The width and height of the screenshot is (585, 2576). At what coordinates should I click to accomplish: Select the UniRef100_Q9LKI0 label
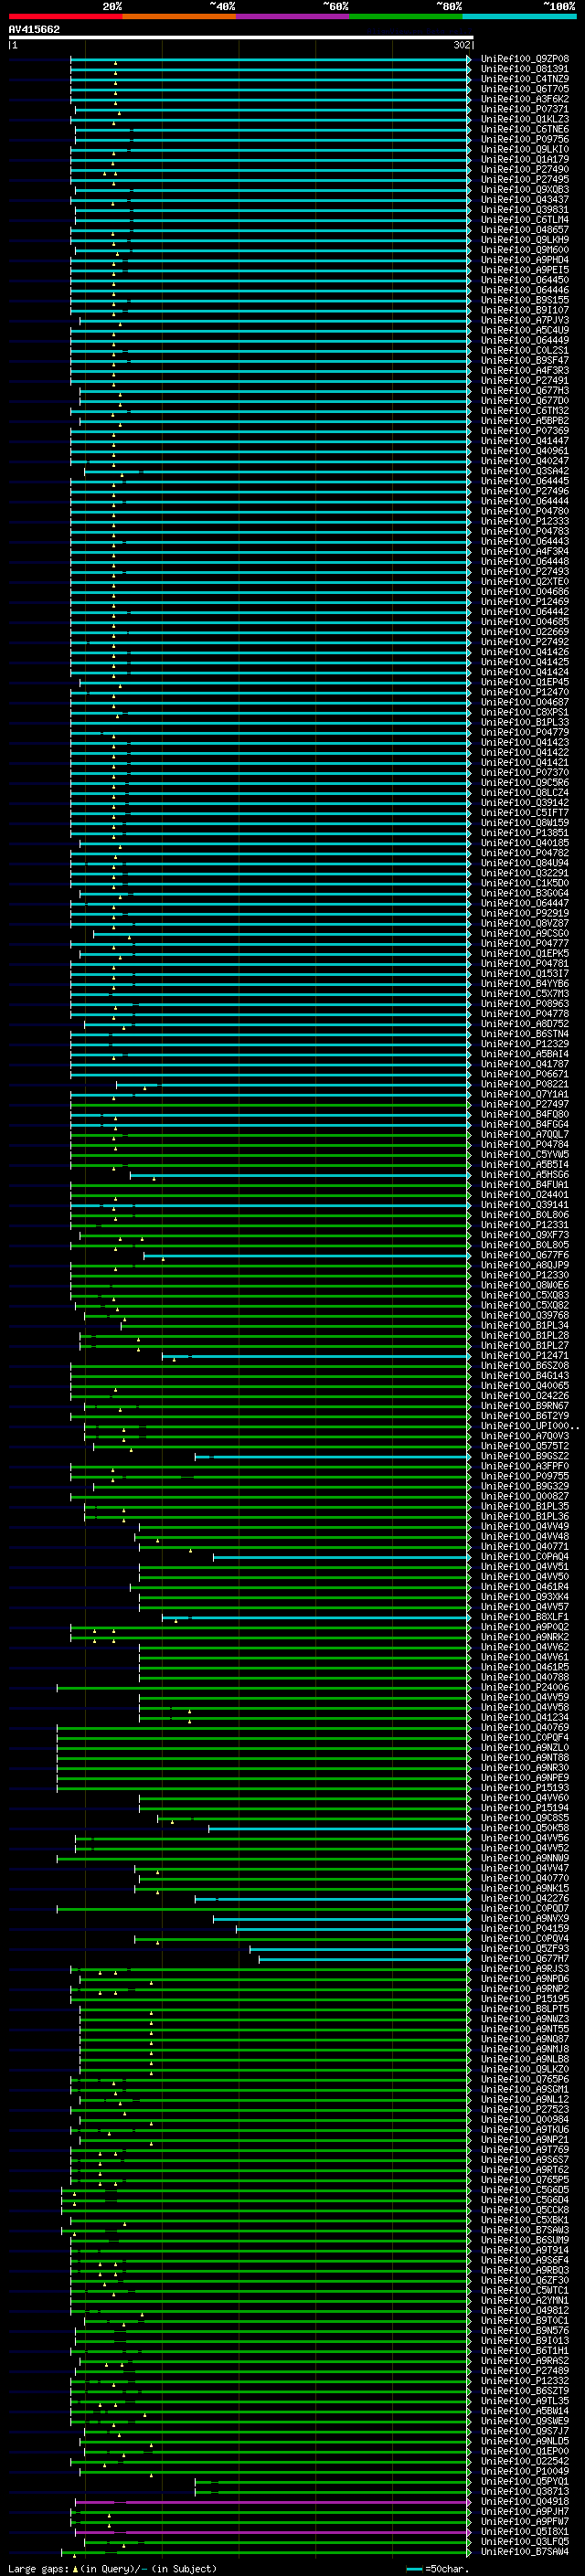tap(525, 149)
